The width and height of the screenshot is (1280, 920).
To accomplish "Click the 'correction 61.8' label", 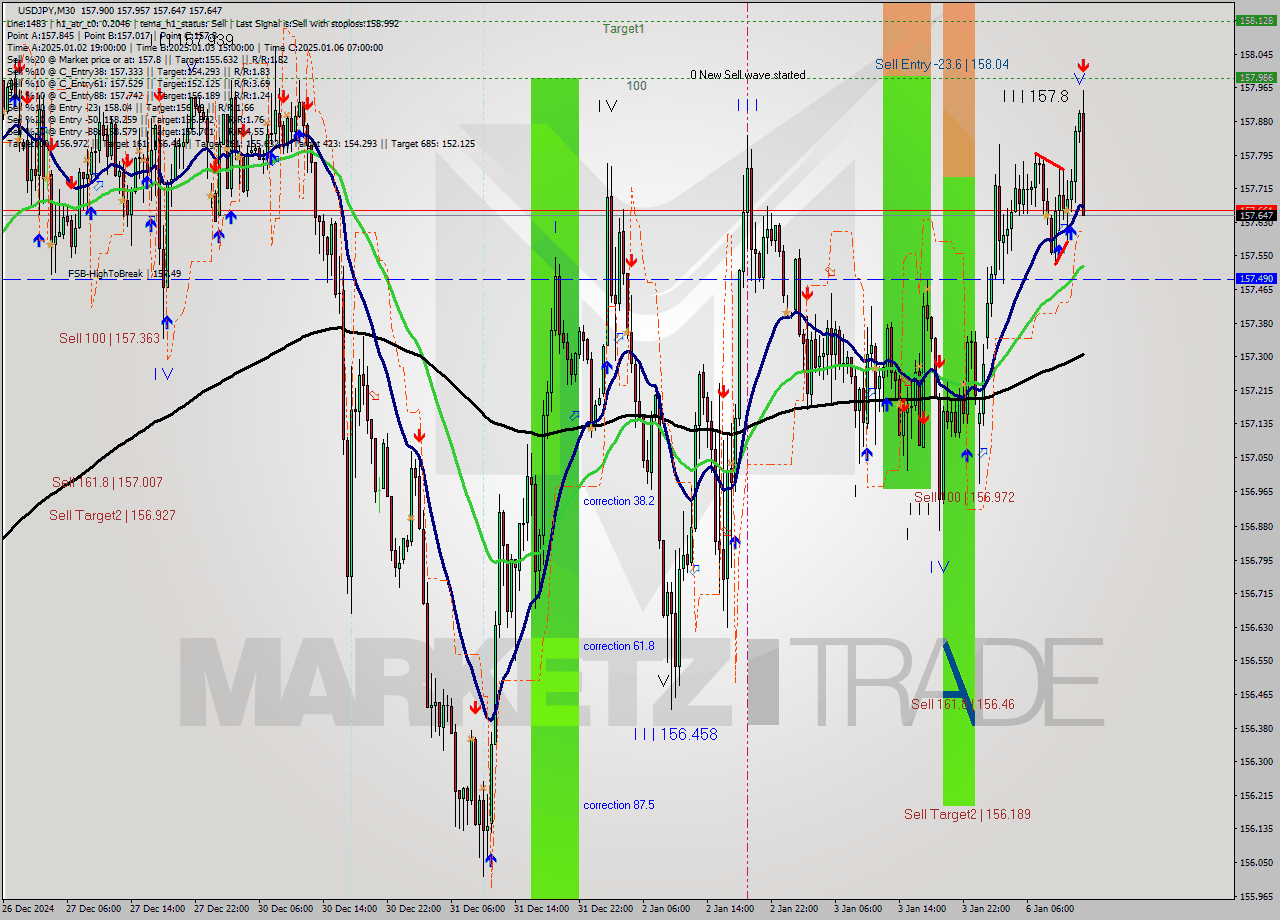I will tap(619, 646).
